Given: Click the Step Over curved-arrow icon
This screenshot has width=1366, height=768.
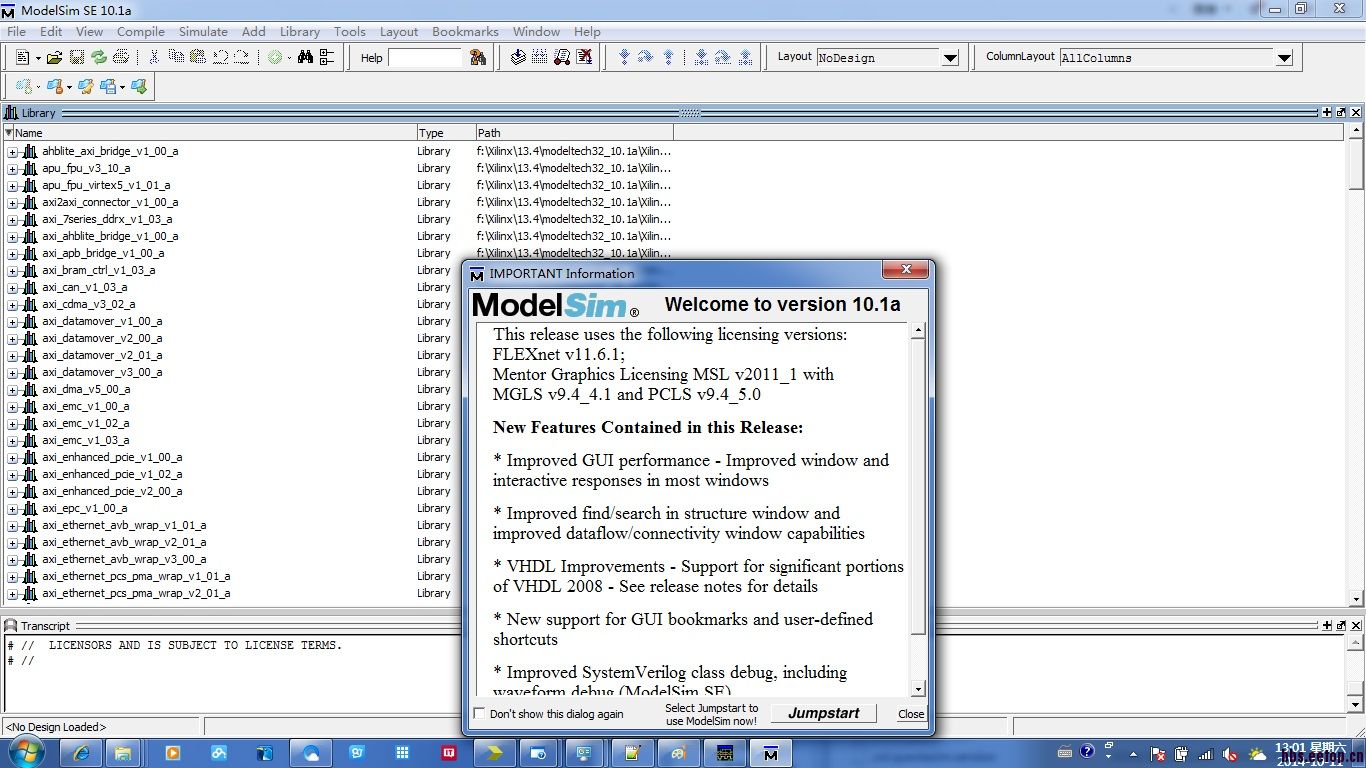Looking at the screenshot, I should click(x=646, y=58).
